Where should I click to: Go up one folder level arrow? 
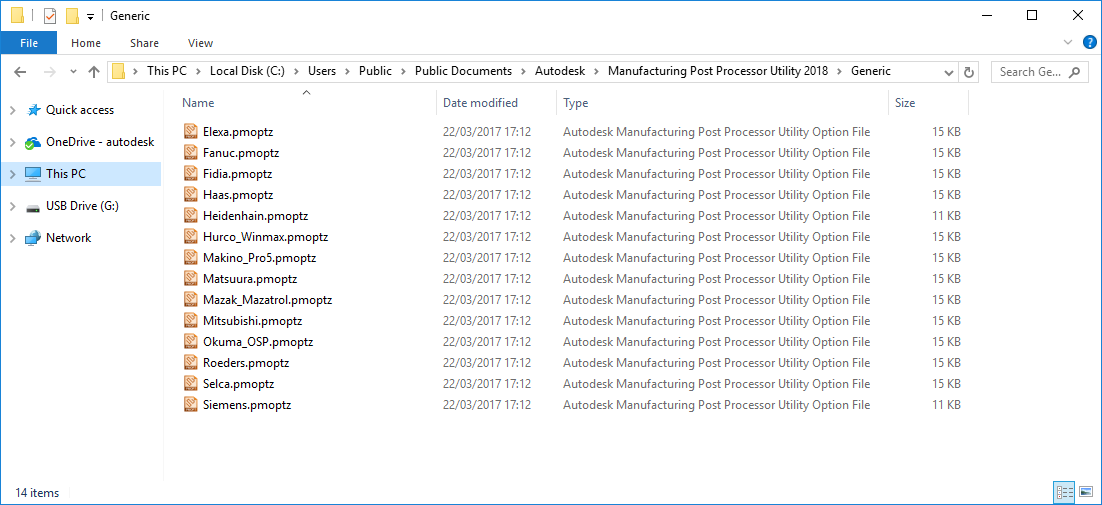point(94,72)
